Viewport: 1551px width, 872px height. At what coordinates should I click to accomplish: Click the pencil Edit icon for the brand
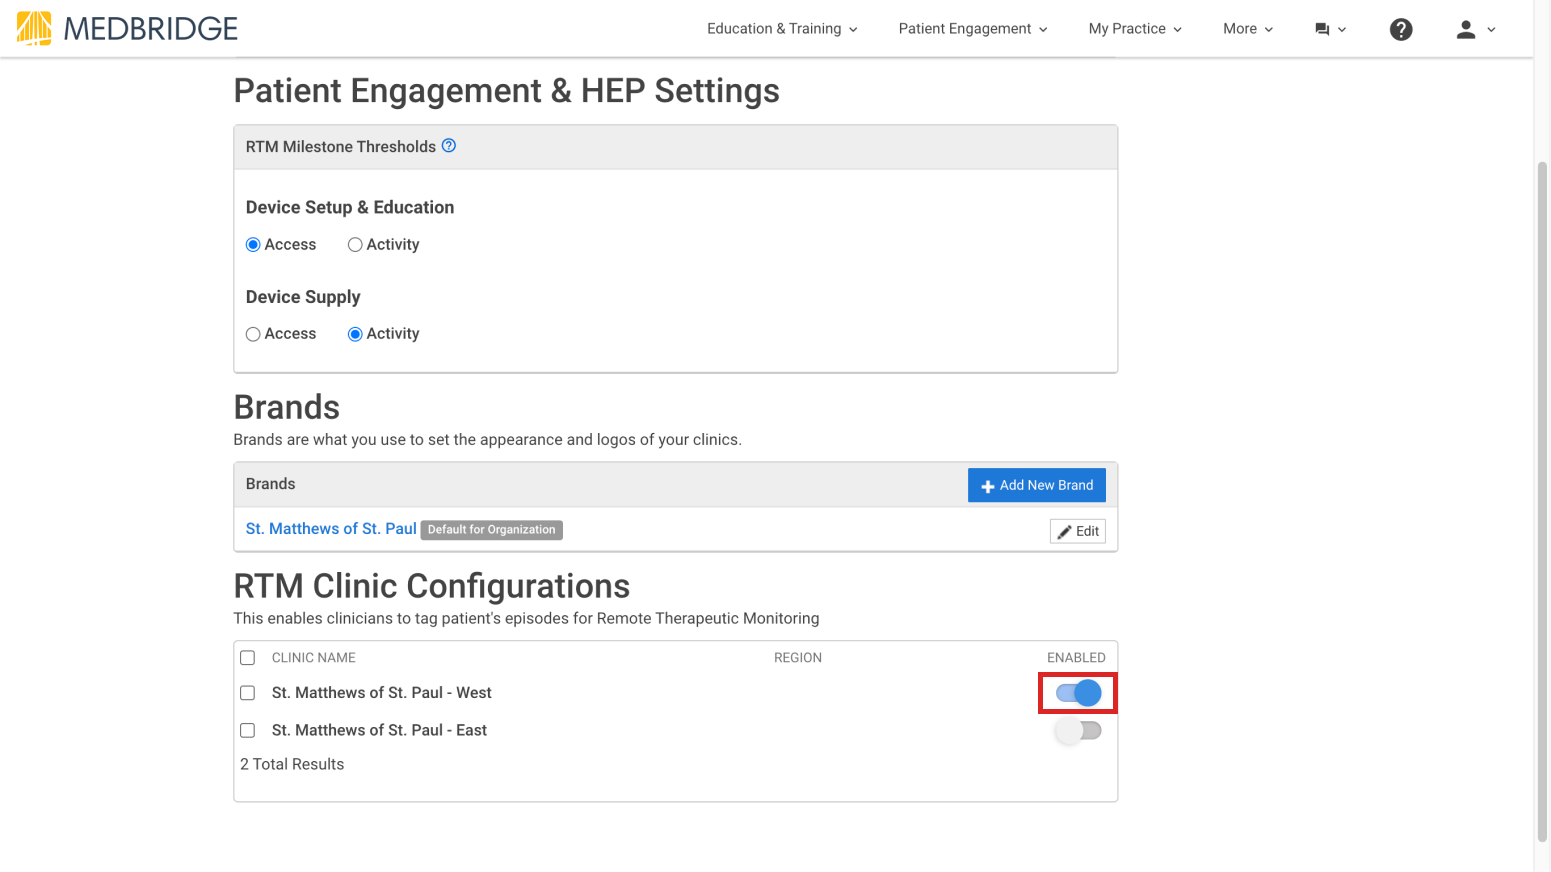pyautogui.click(x=1063, y=531)
